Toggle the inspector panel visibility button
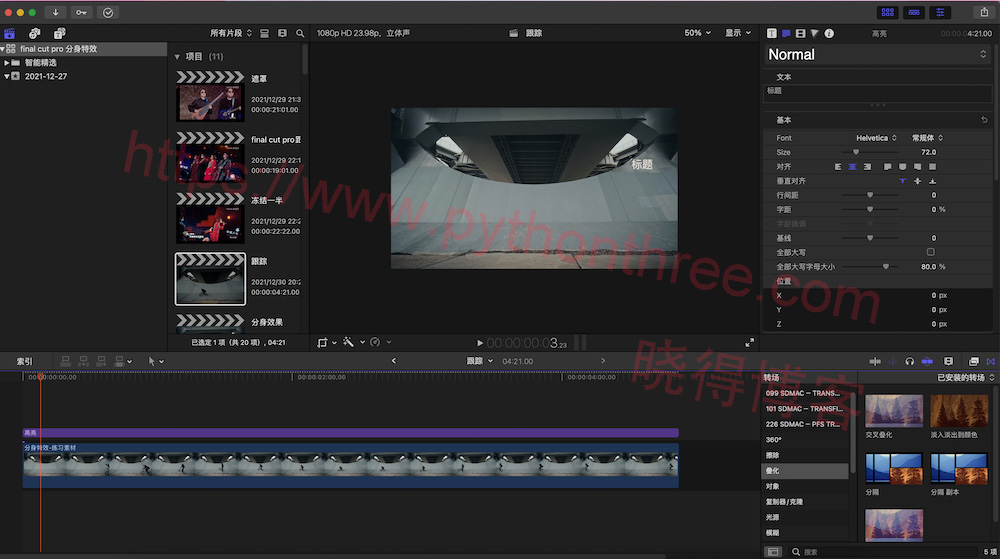 pos(940,12)
